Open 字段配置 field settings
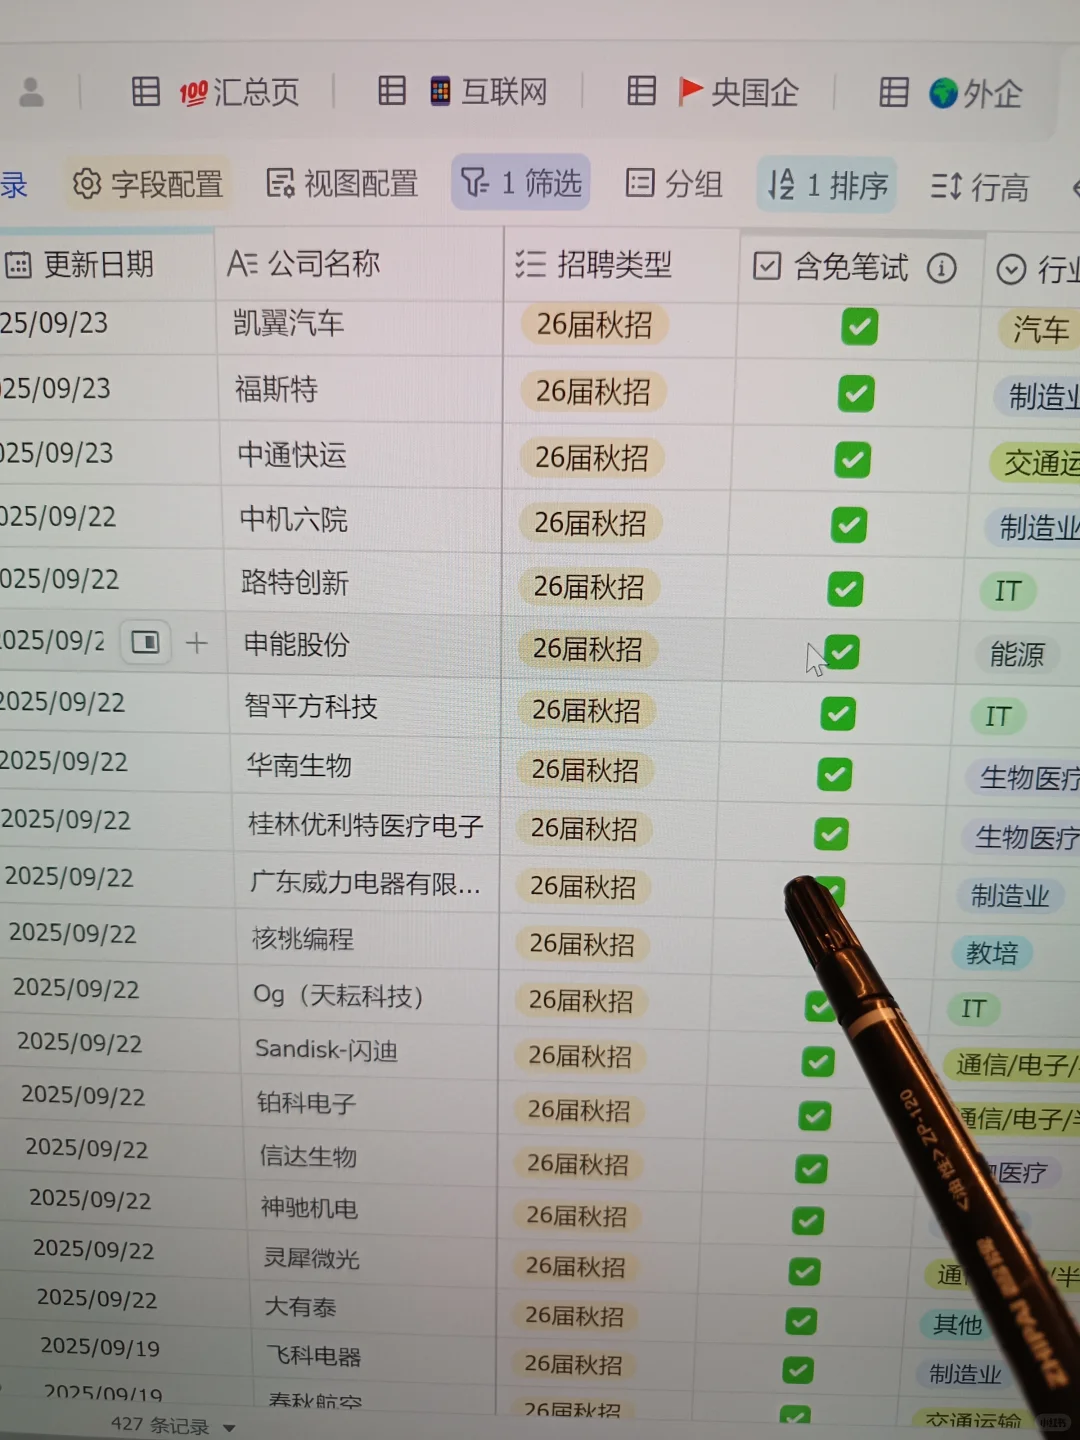 [x=148, y=184]
